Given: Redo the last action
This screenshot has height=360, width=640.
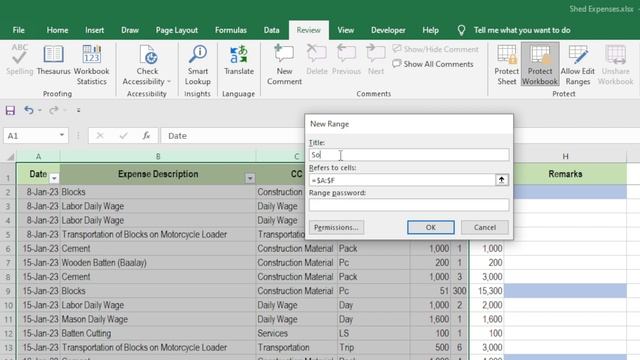Looking at the screenshot, I should 53,110.
